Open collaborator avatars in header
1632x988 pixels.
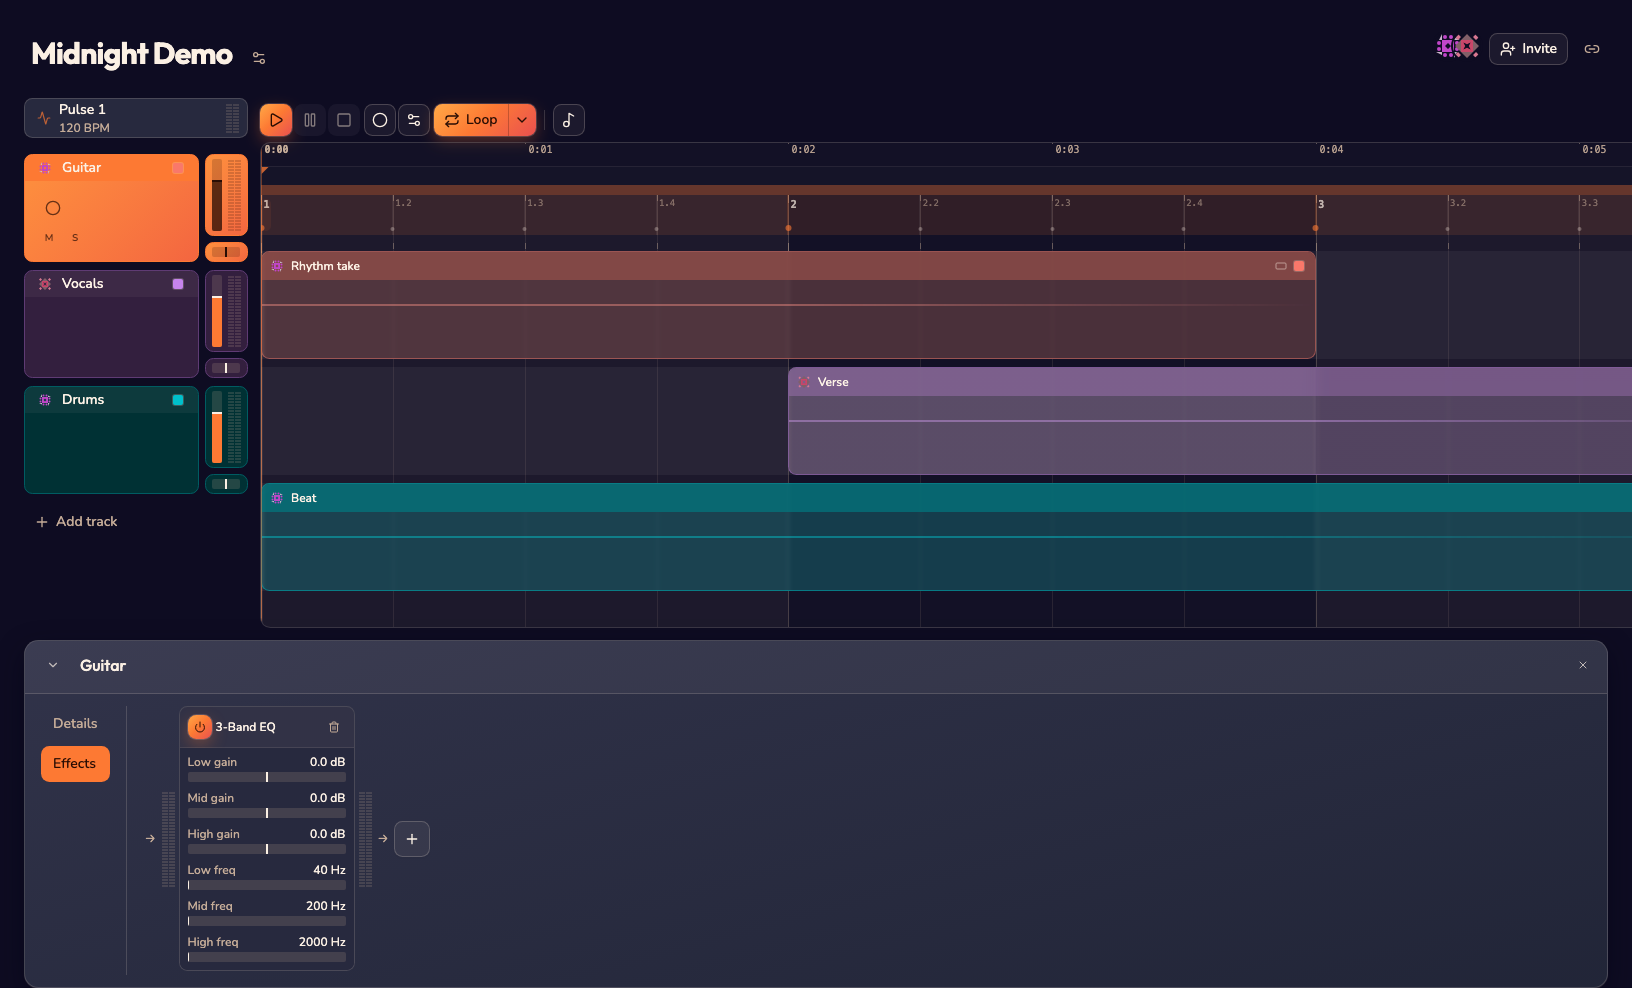click(1457, 46)
